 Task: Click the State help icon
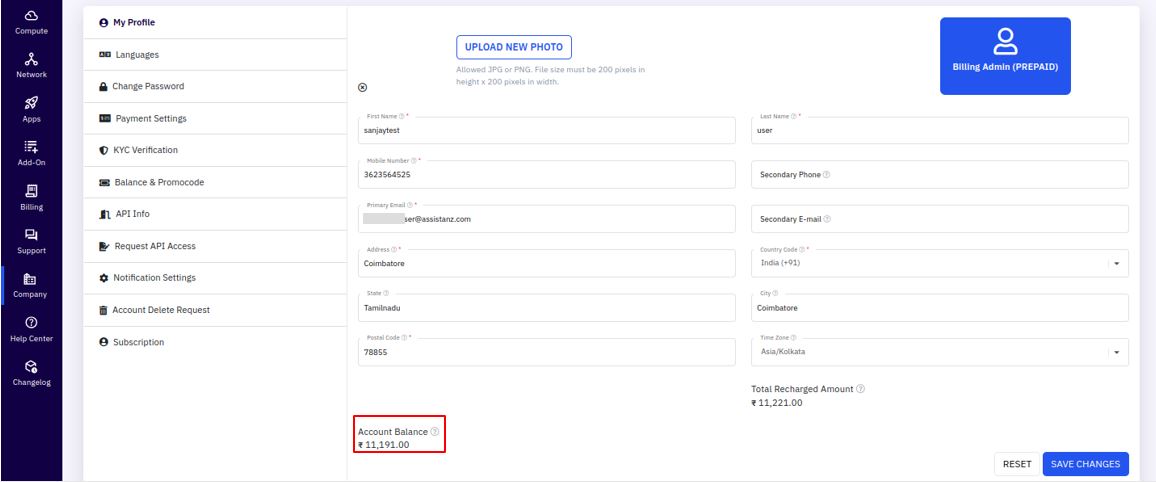pos(386,293)
